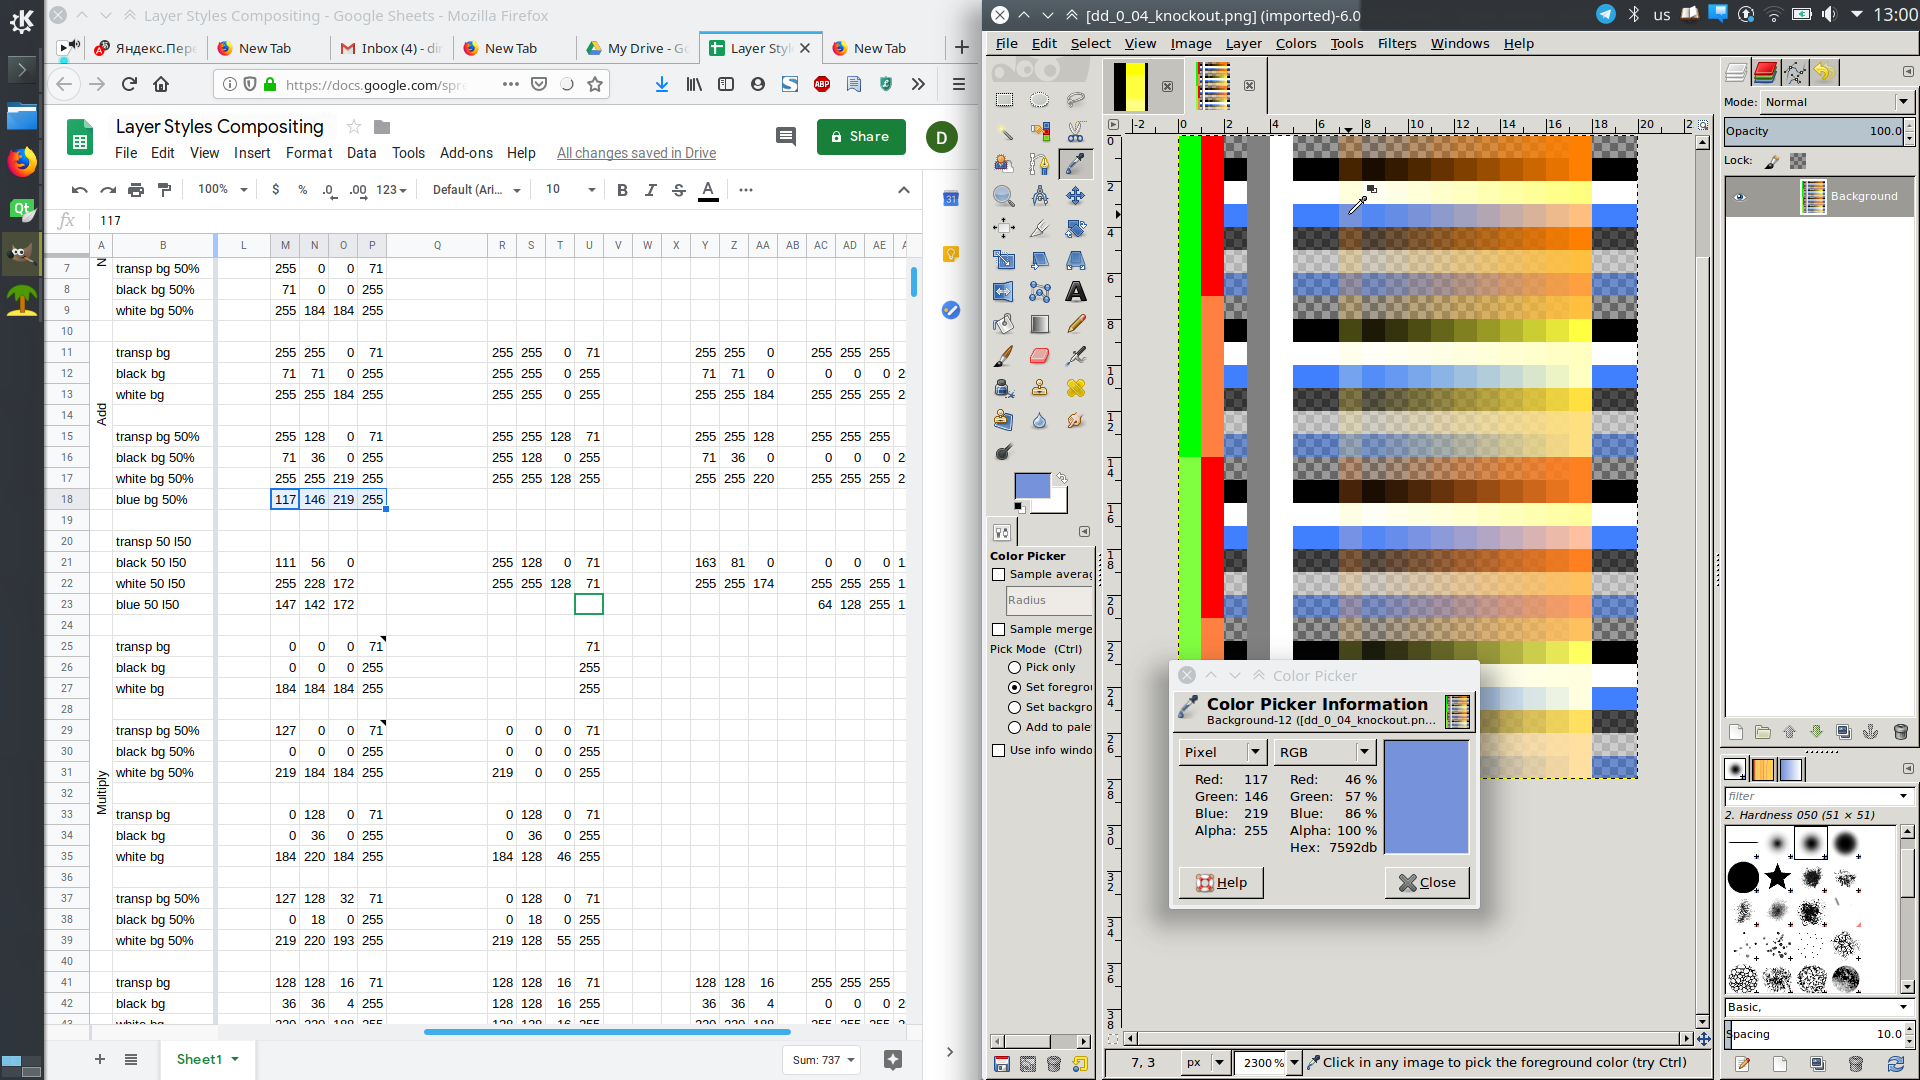Image resolution: width=1920 pixels, height=1080 pixels.
Task: Hide the Background layer with eye icon
Action: click(1739, 197)
